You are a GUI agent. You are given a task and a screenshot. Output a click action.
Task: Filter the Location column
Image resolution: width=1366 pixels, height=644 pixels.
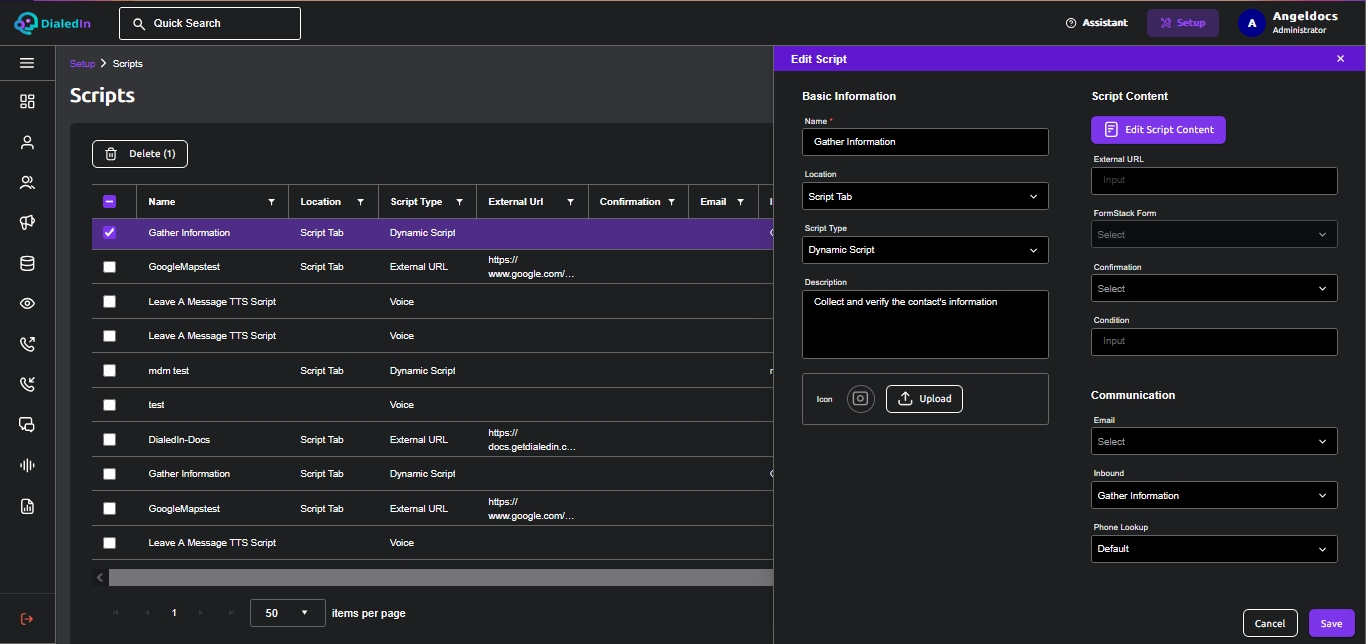pos(360,202)
